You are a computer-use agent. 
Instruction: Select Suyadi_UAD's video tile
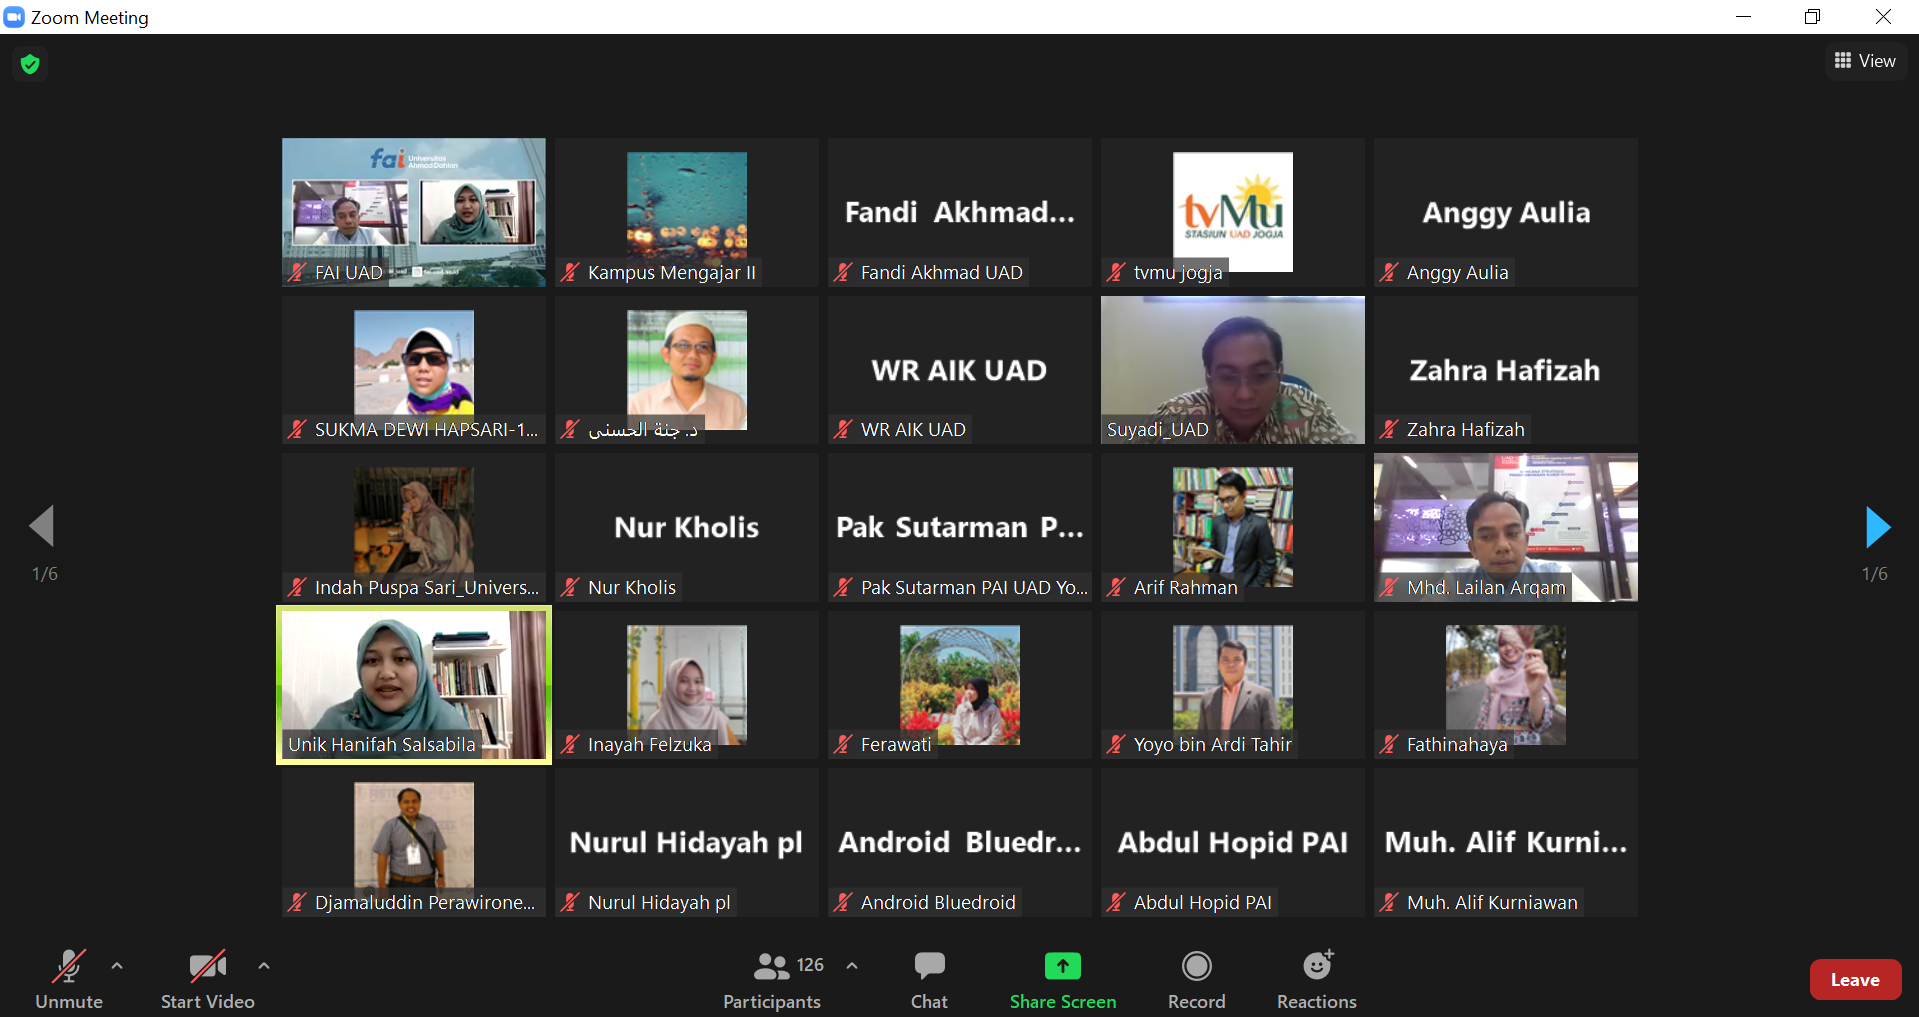tap(1232, 369)
